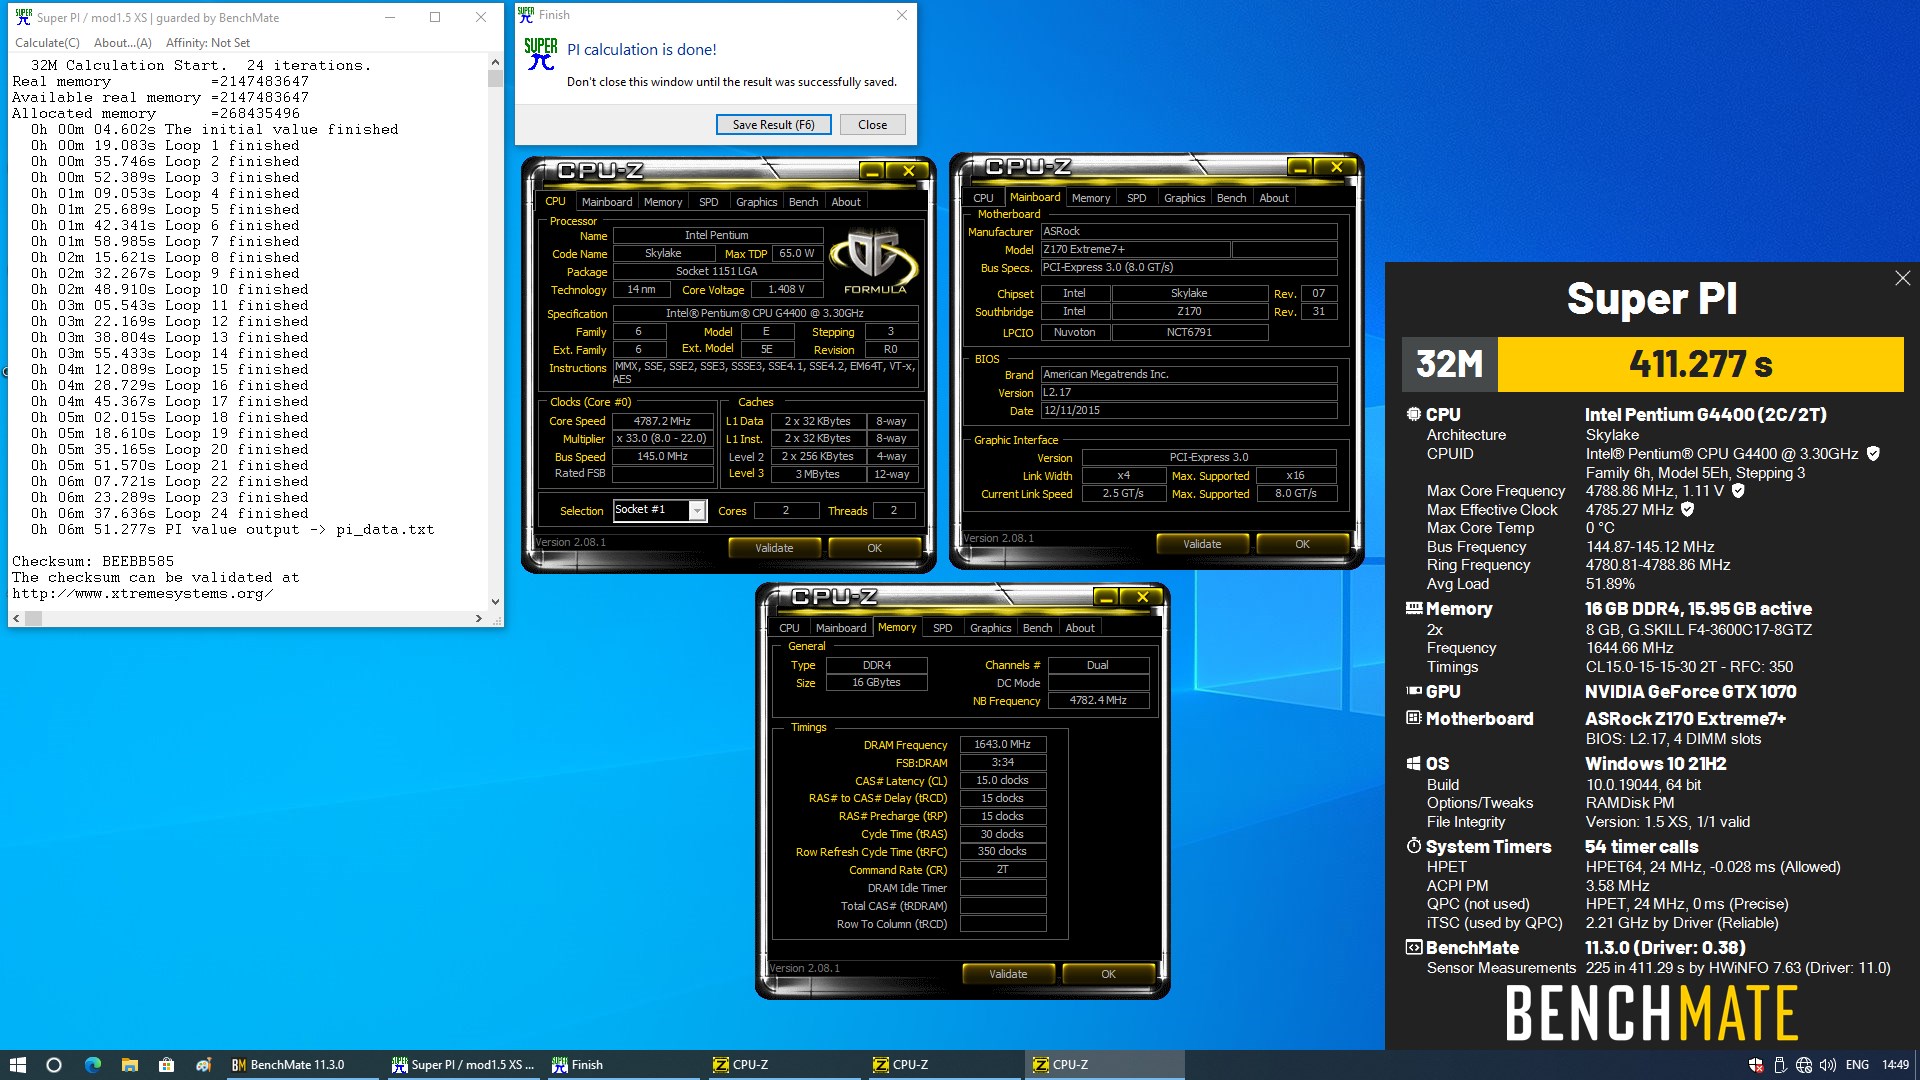This screenshot has height=1080, width=1920.
Task: Click the Checksum: BEEBB585 line
Action: pos(93,562)
